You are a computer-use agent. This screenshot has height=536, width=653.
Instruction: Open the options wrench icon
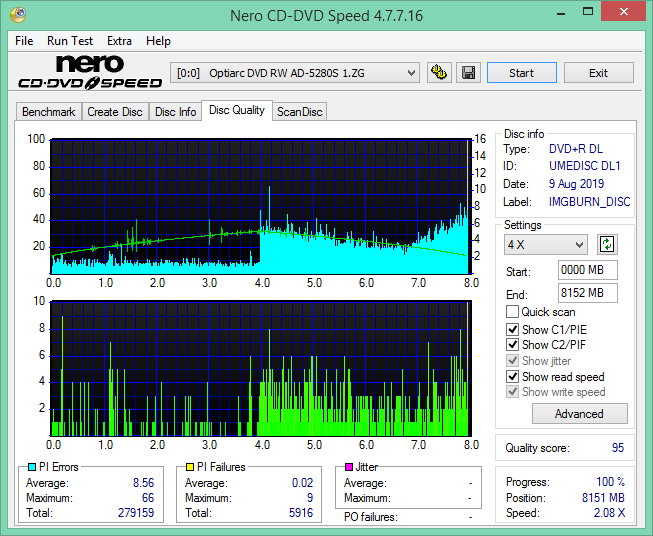[x=439, y=73]
